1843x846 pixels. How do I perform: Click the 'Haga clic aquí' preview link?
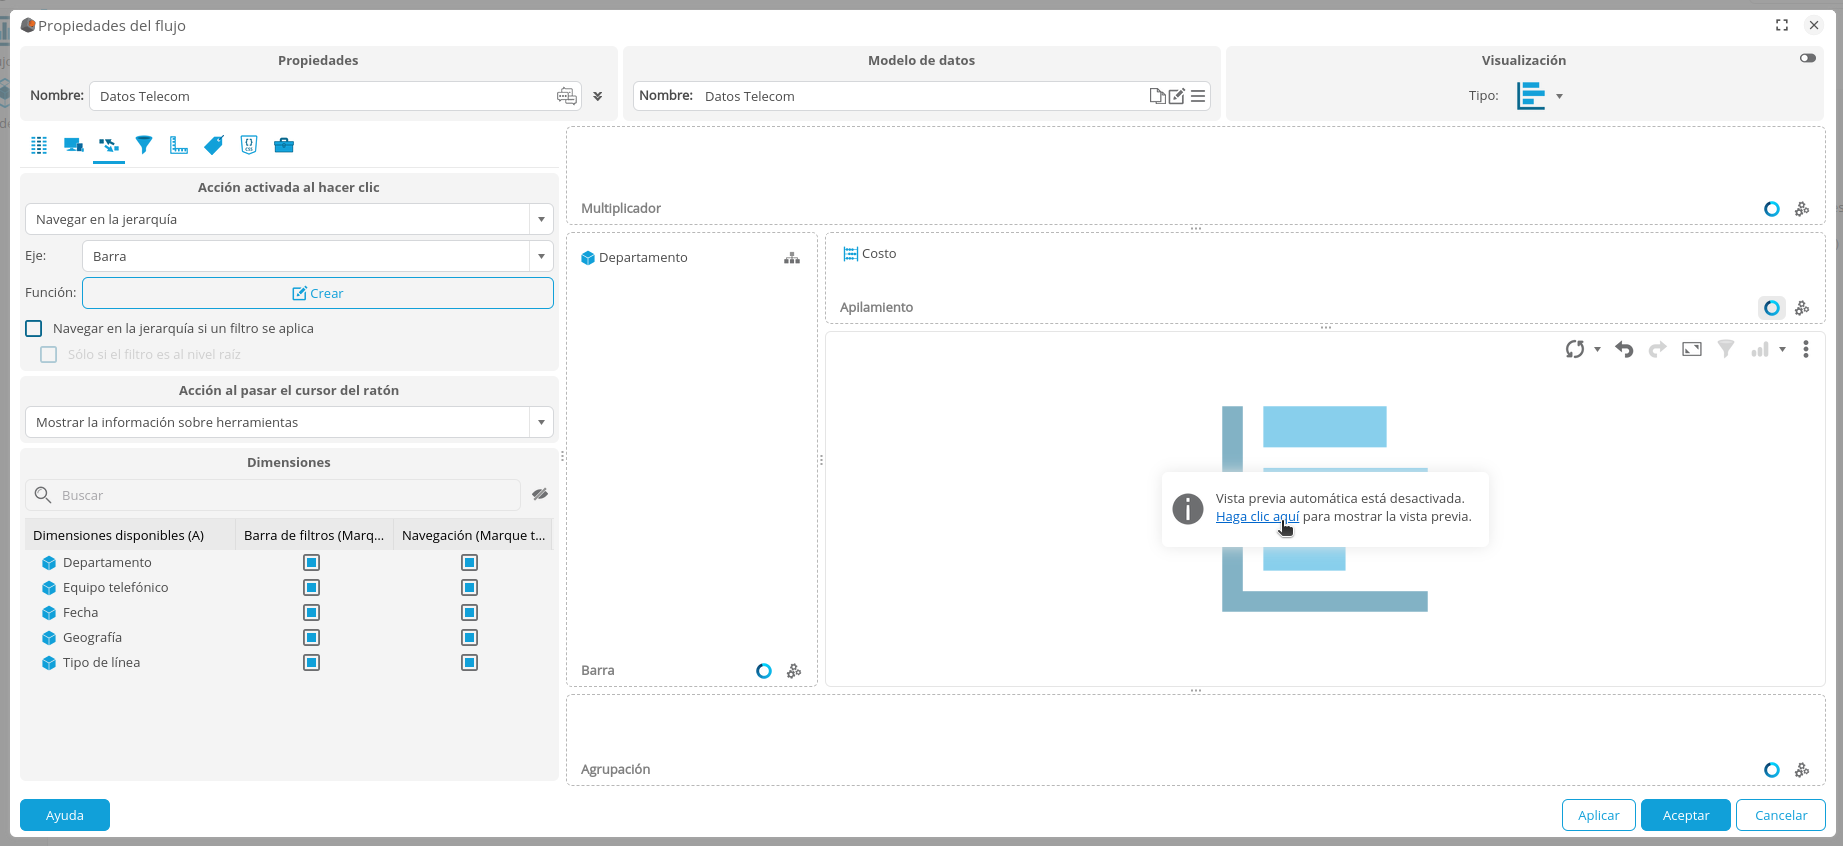click(x=1257, y=517)
